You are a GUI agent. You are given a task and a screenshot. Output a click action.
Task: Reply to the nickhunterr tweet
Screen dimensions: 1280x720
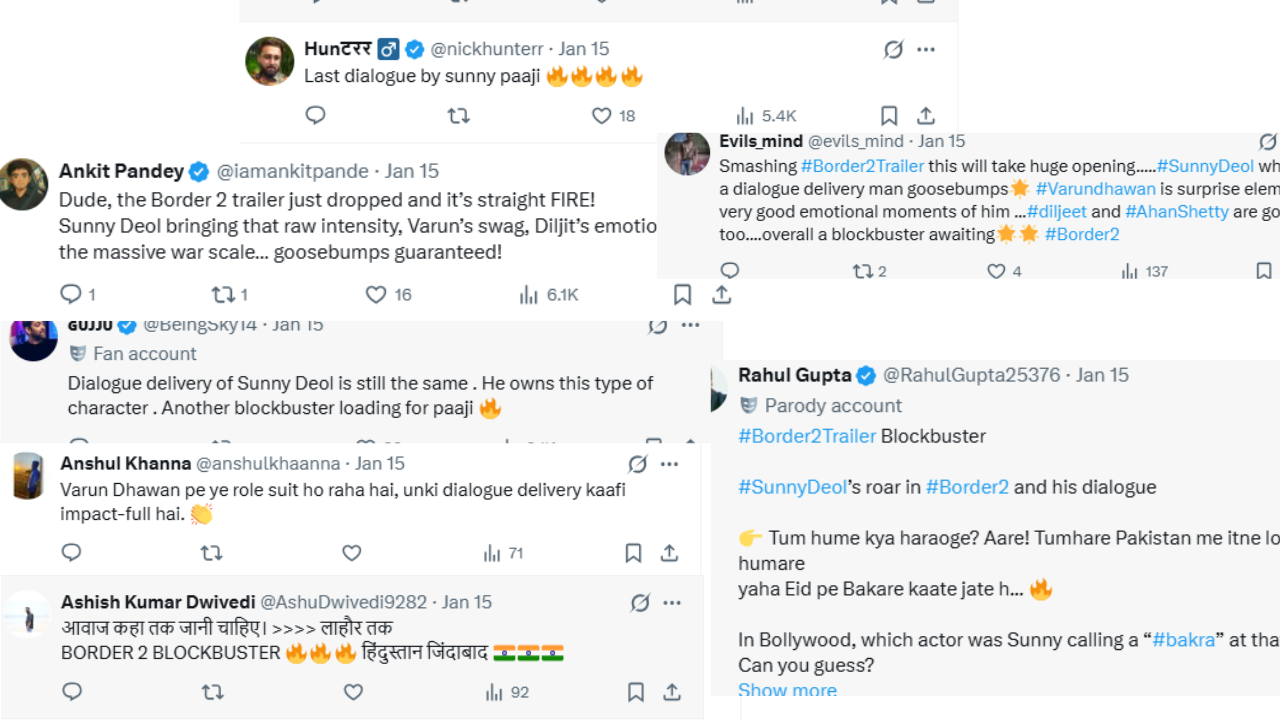[x=315, y=116]
